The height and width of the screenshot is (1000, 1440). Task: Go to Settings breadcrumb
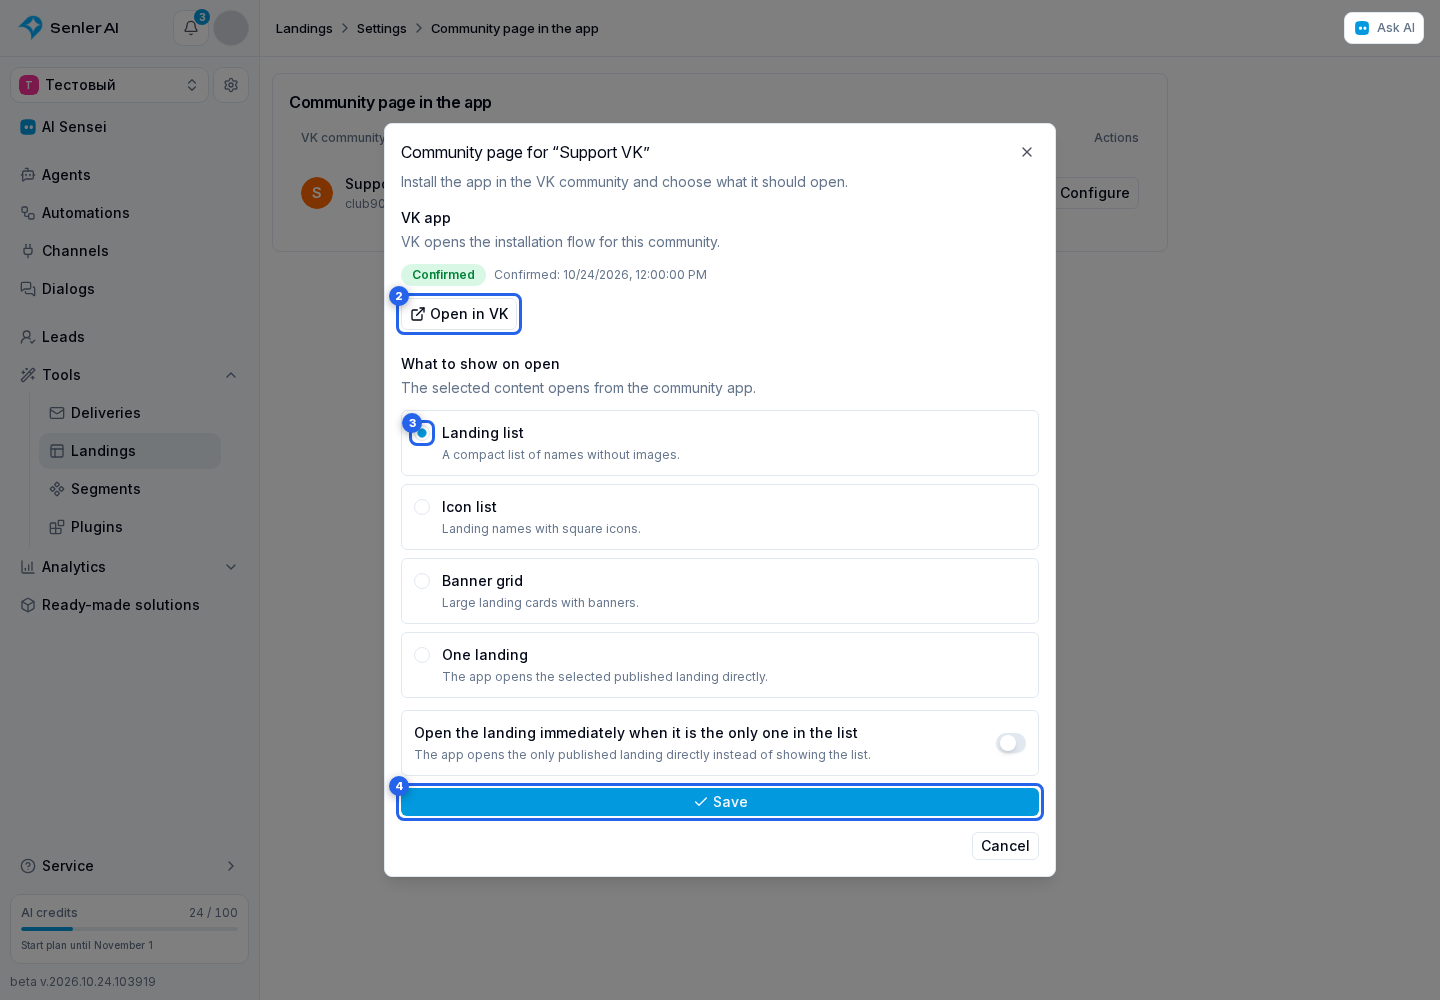[x=382, y=28]
